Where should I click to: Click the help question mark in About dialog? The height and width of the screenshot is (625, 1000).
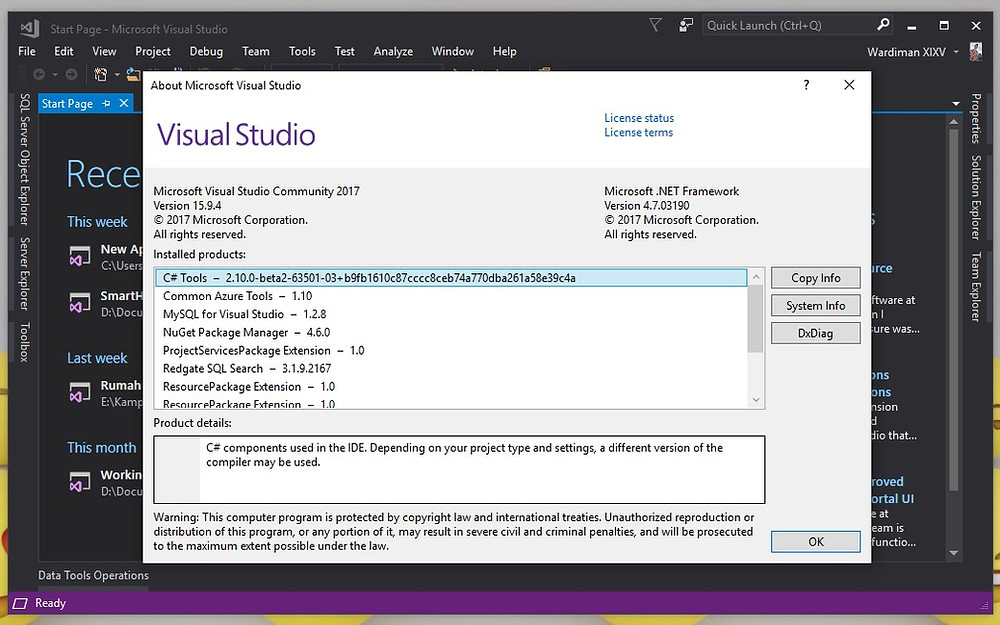click(806, 86)
